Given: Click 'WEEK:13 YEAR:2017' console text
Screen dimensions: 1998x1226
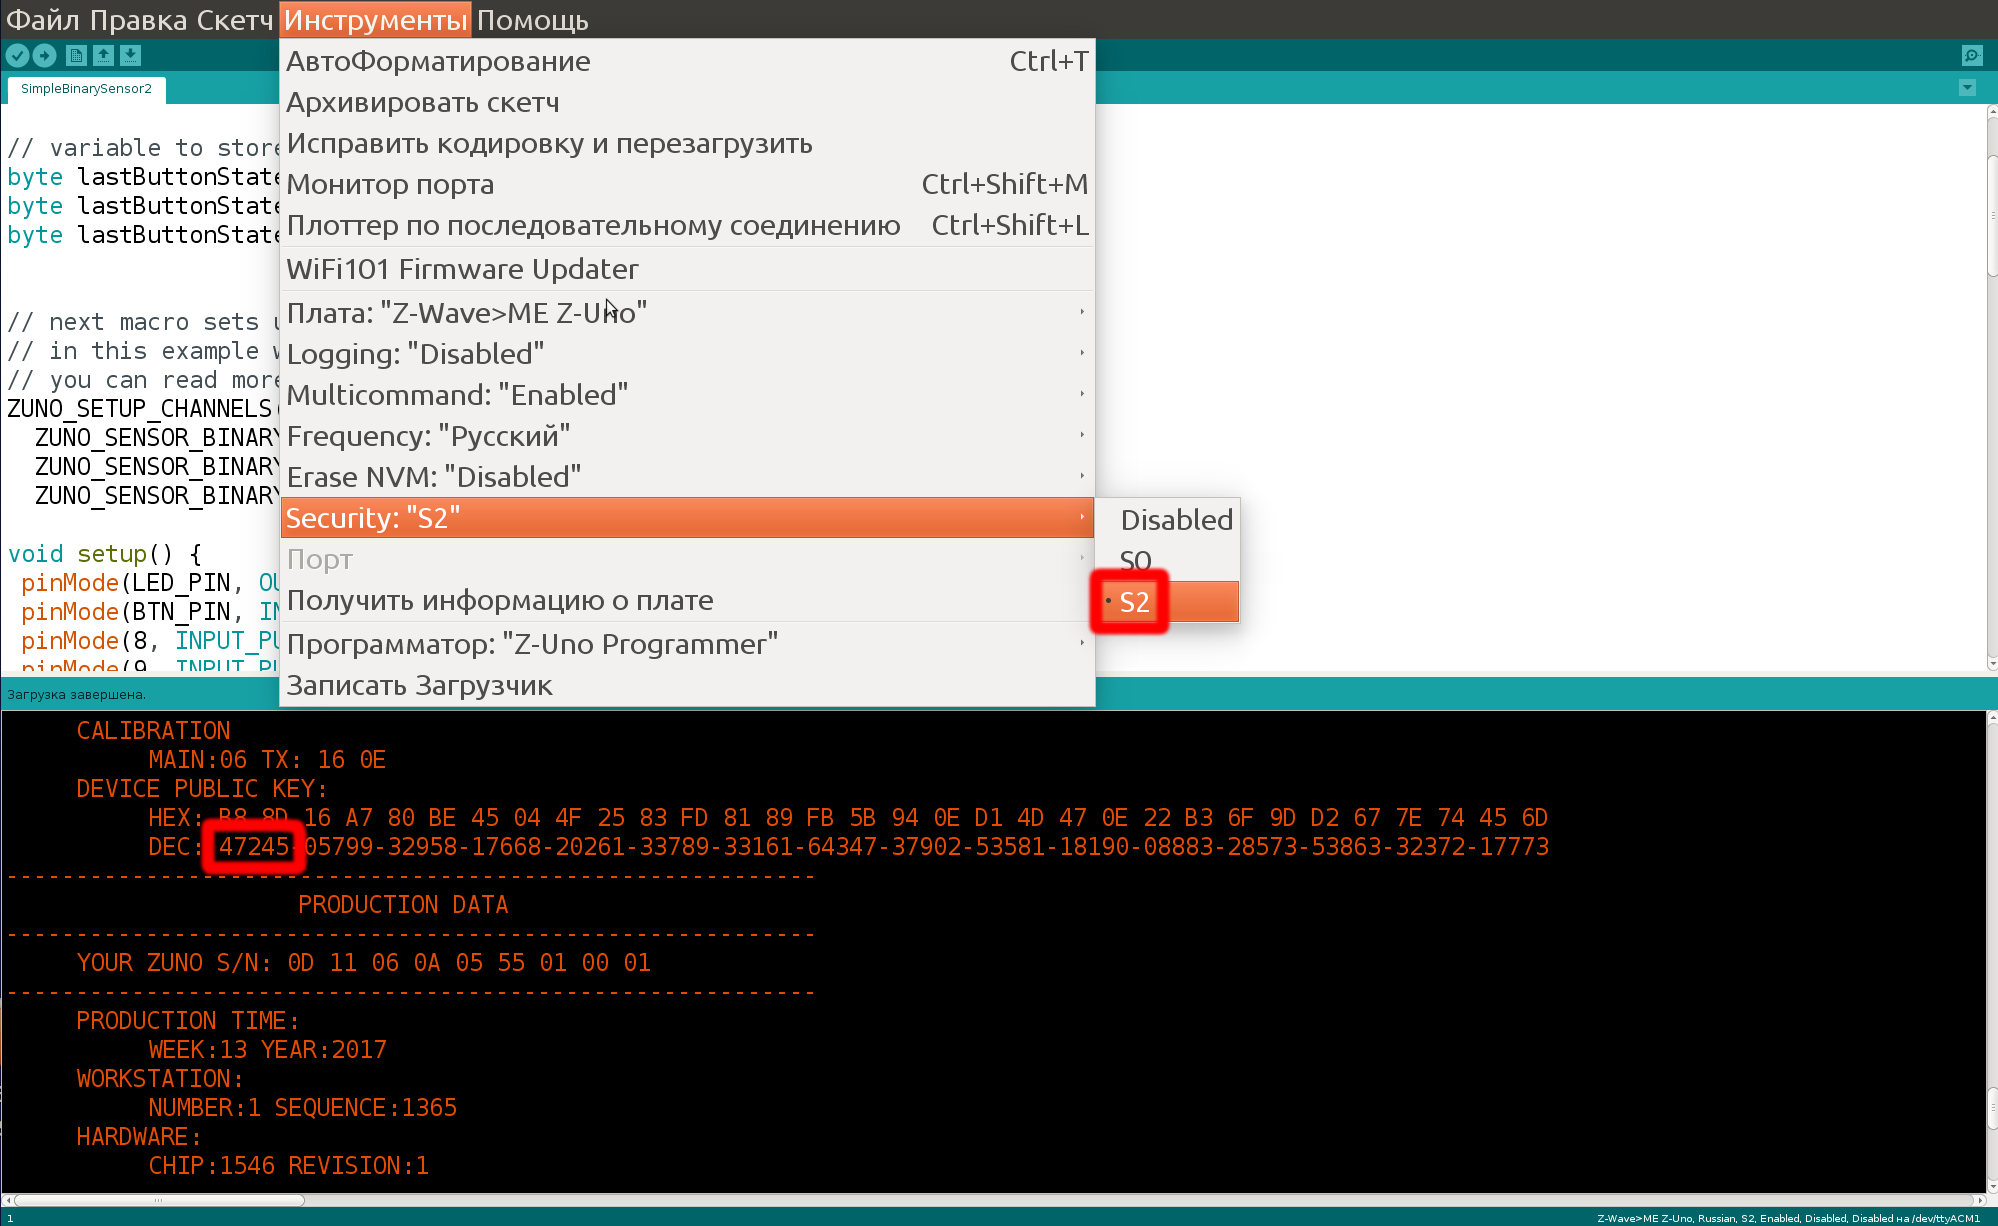Looking at the screenshot, I should pos(267,1050).
